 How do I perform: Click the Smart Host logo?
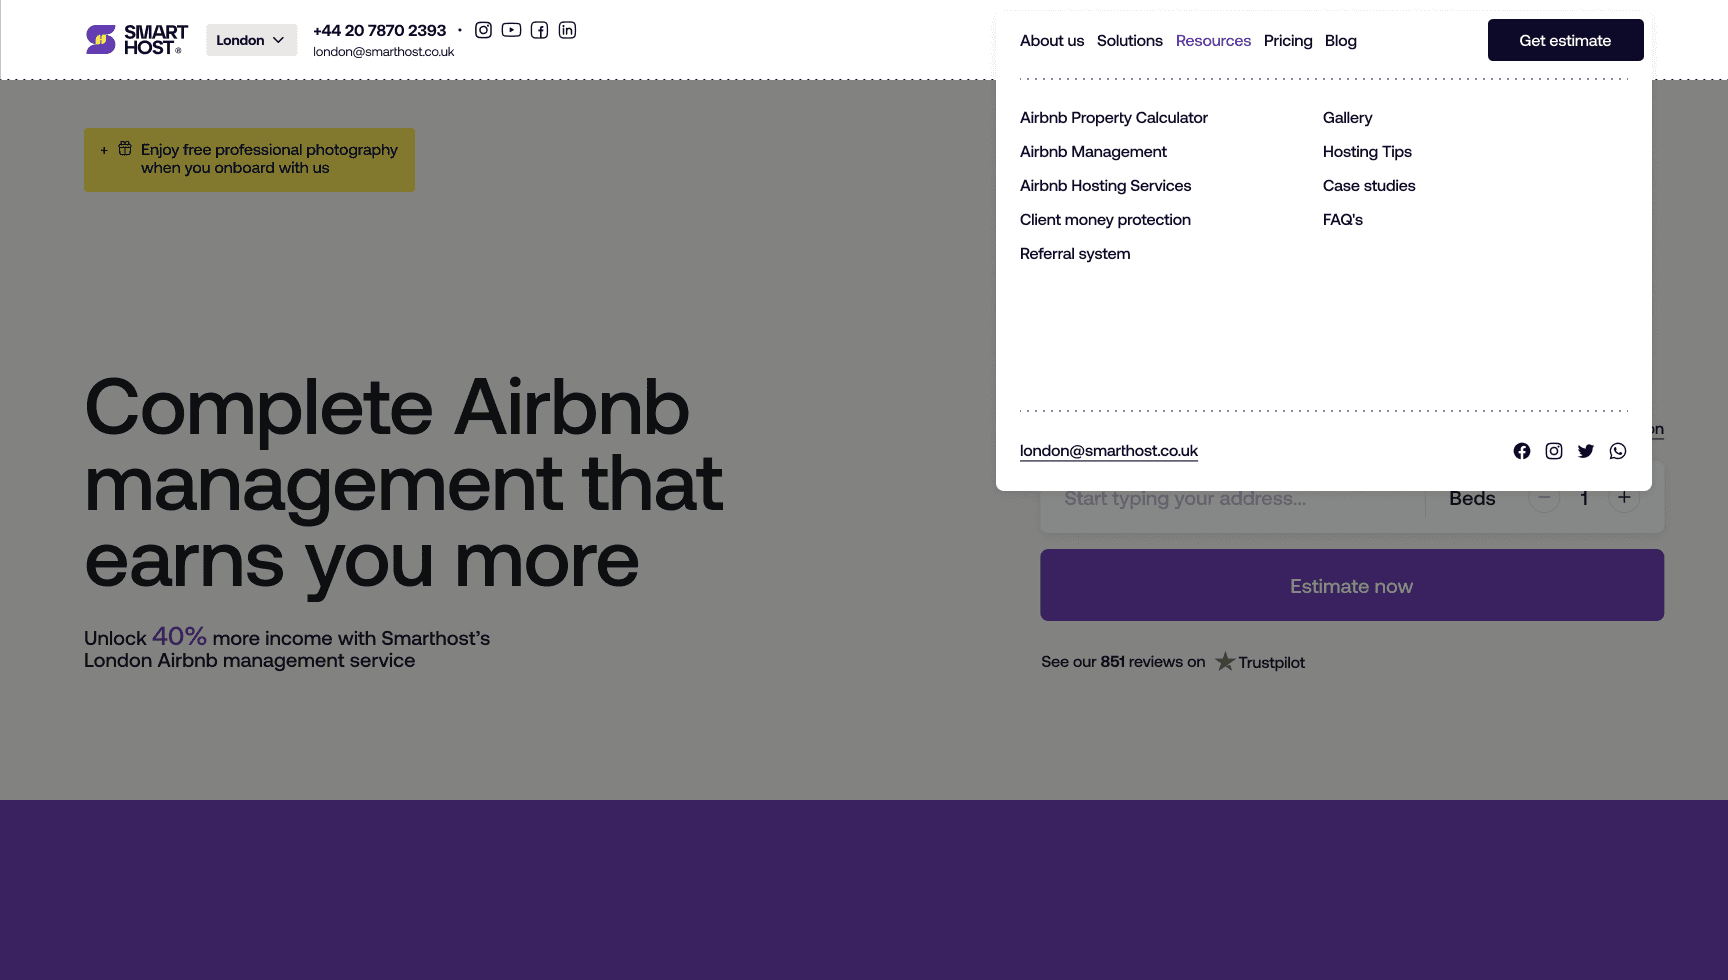click(136, 40)
